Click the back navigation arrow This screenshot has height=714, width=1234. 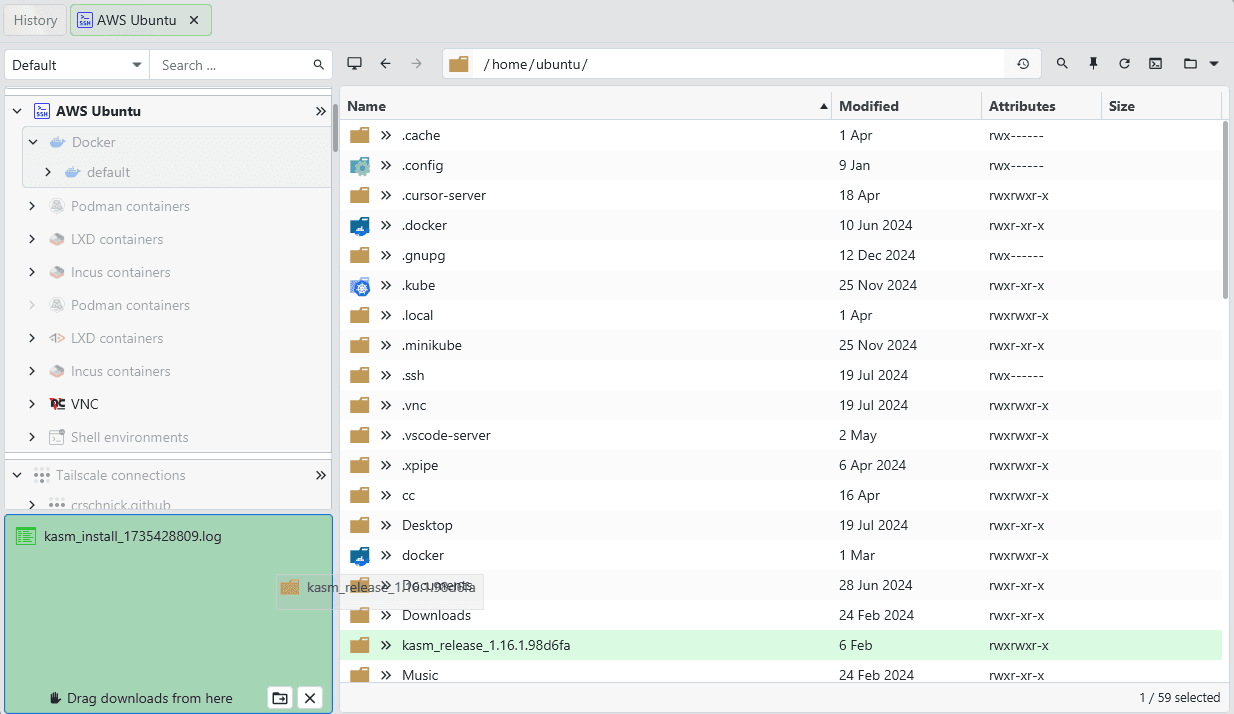pos(385,64)
